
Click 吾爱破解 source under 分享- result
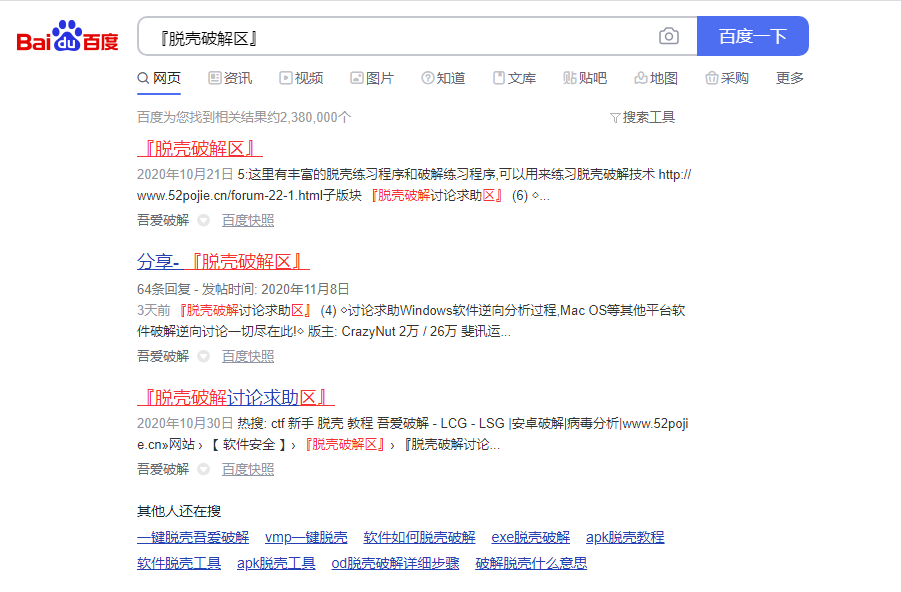pyautogui.click(x=163, y=356)
